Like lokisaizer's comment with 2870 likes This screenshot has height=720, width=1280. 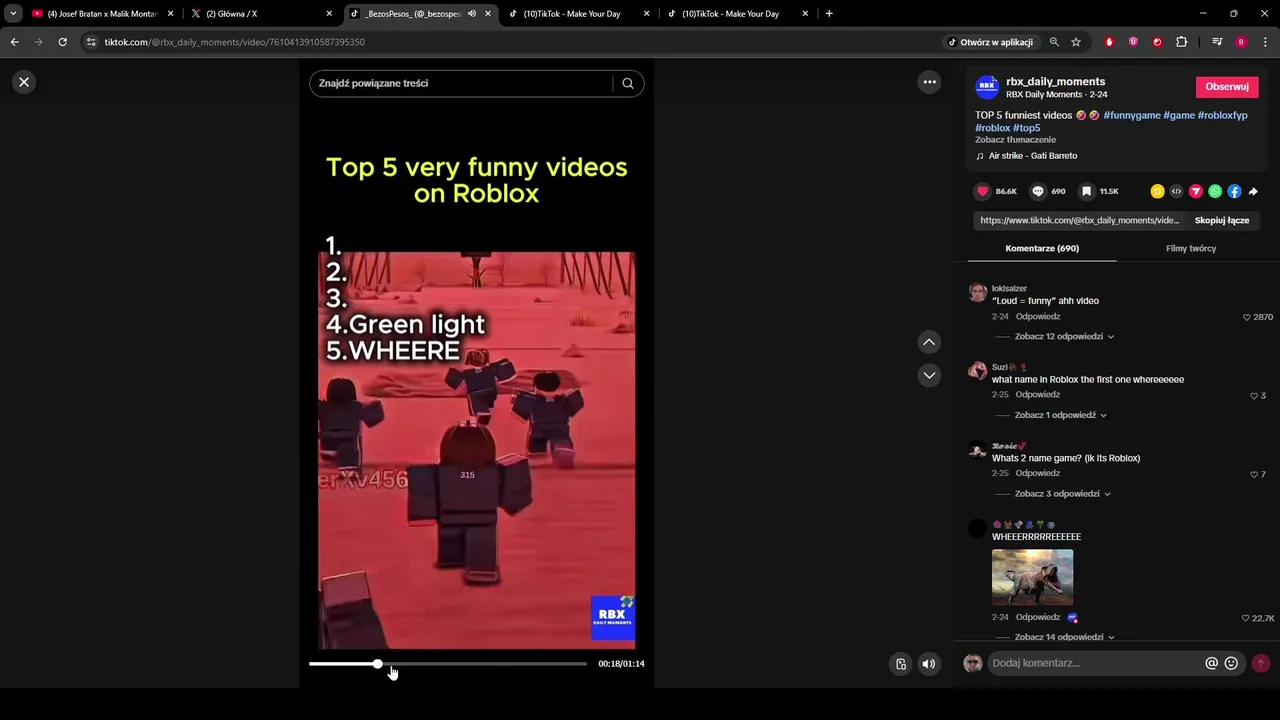pyautogui.click(x=1247, y=317)
